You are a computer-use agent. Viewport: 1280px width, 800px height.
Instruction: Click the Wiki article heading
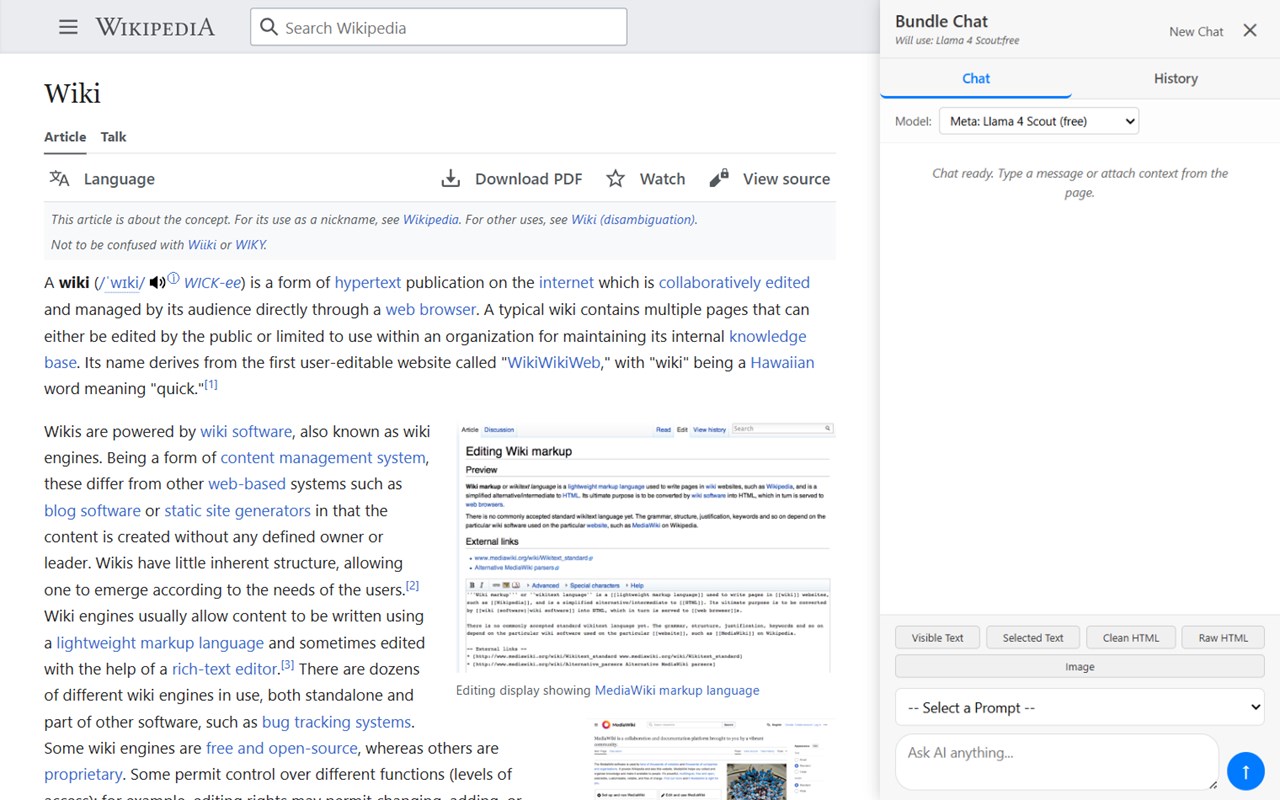[72, 93]
